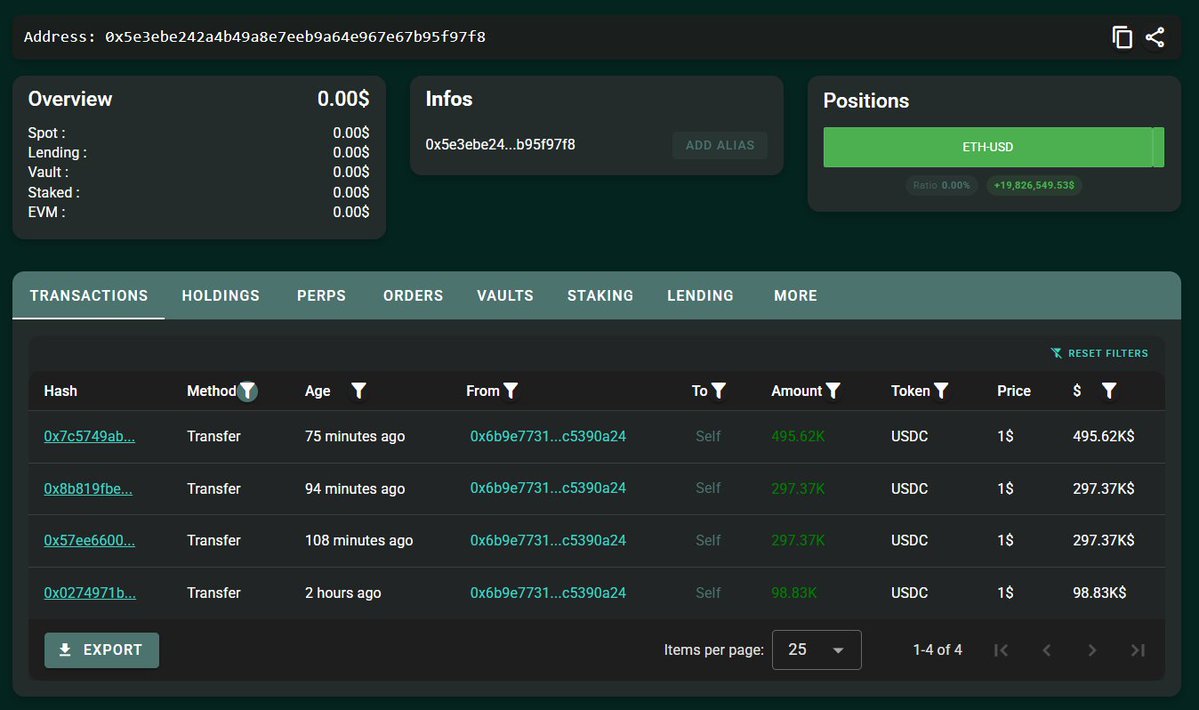Open From address in the 75 minutes ago row
1199x710 pixels.
[x=548, y=436]
